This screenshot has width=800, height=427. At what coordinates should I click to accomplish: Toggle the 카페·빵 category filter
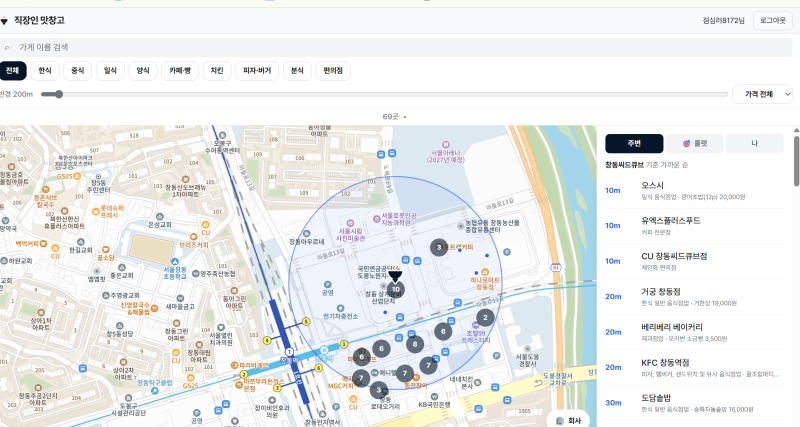click(x=180, y=70)
